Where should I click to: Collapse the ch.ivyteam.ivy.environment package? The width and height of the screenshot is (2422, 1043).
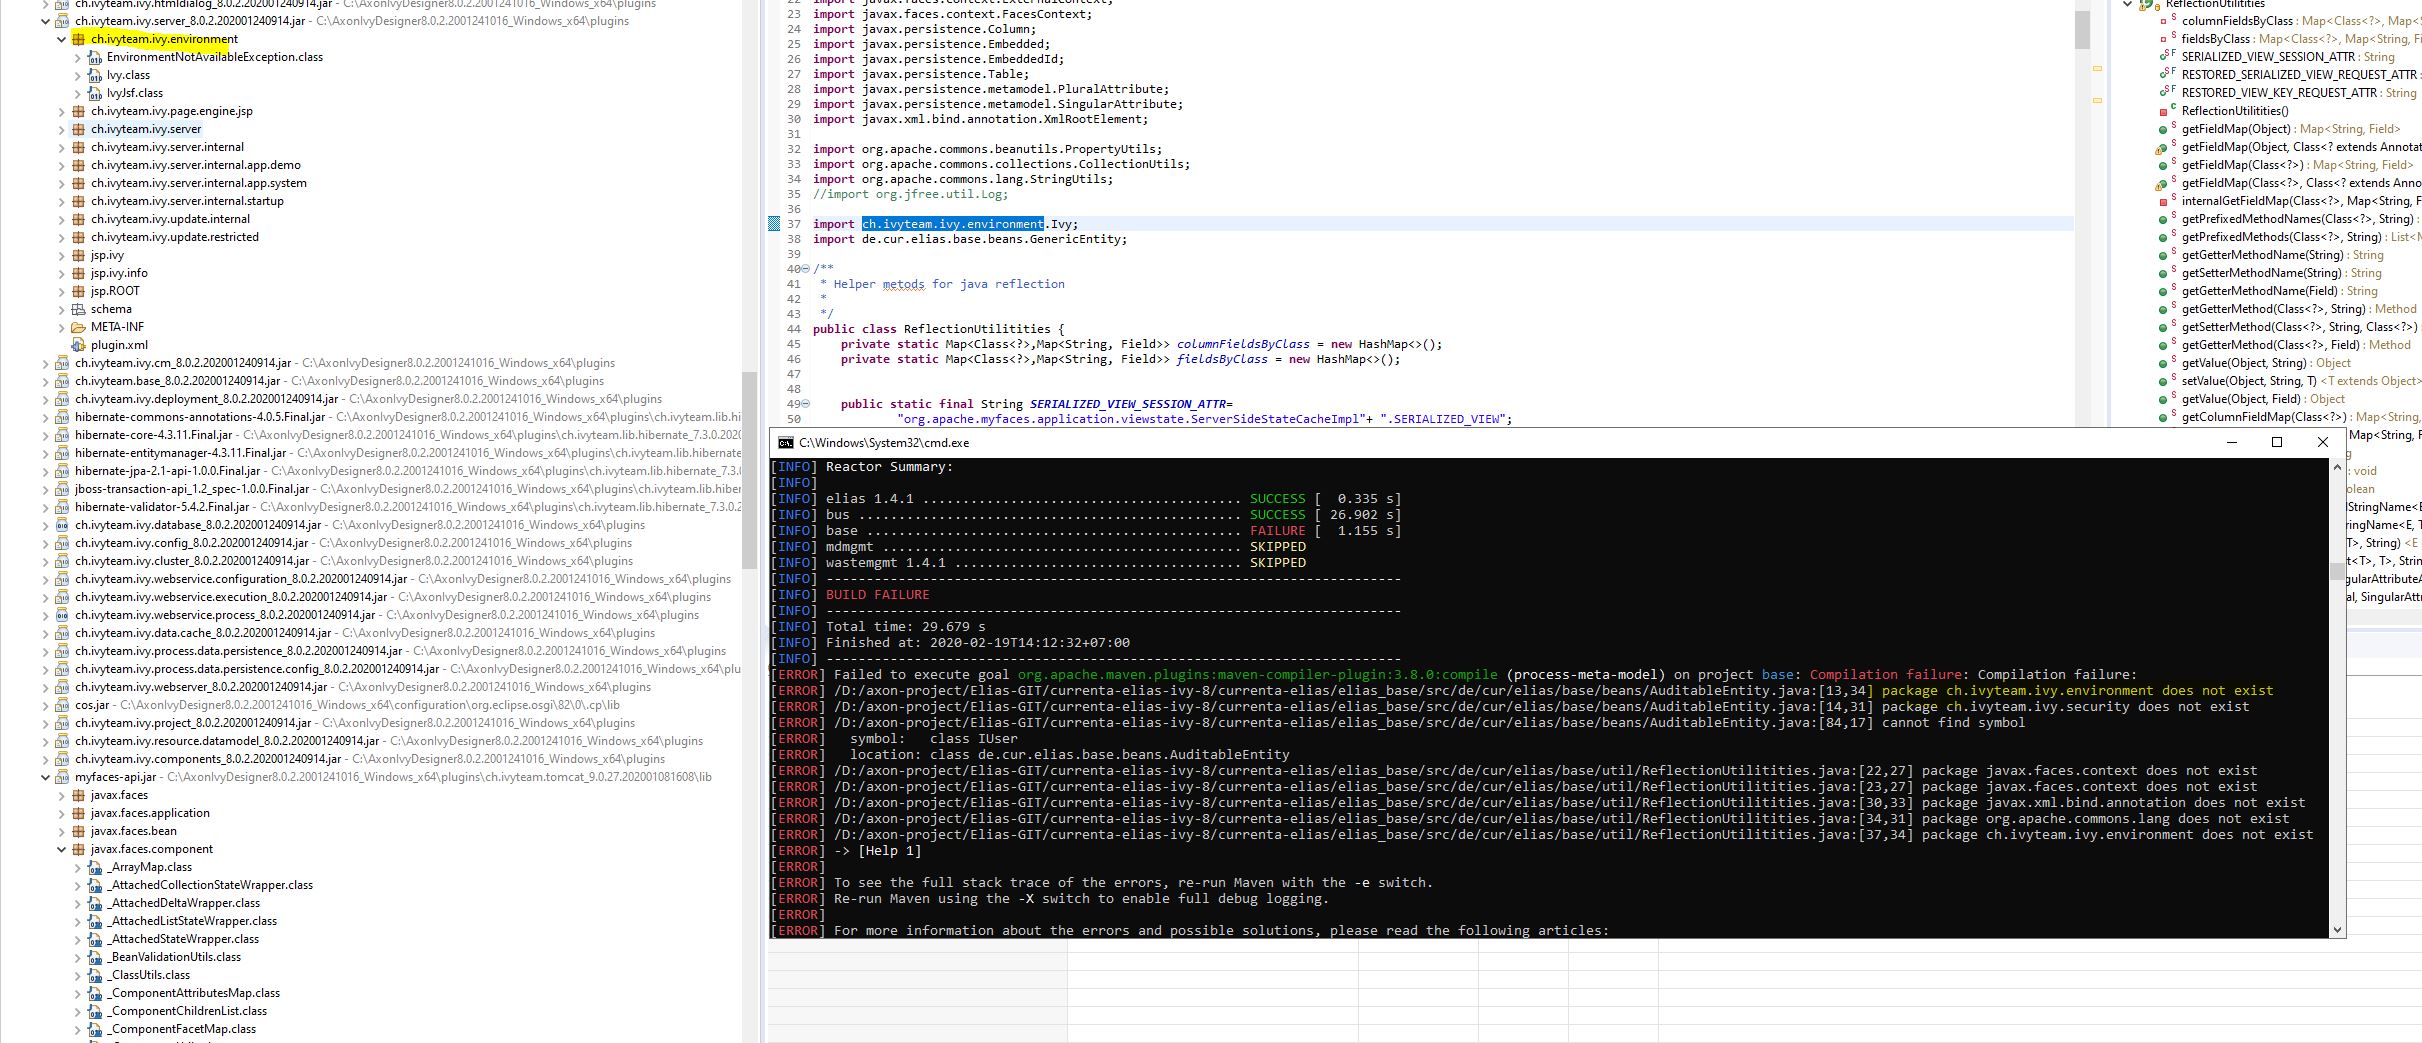[x=61, y=39]
